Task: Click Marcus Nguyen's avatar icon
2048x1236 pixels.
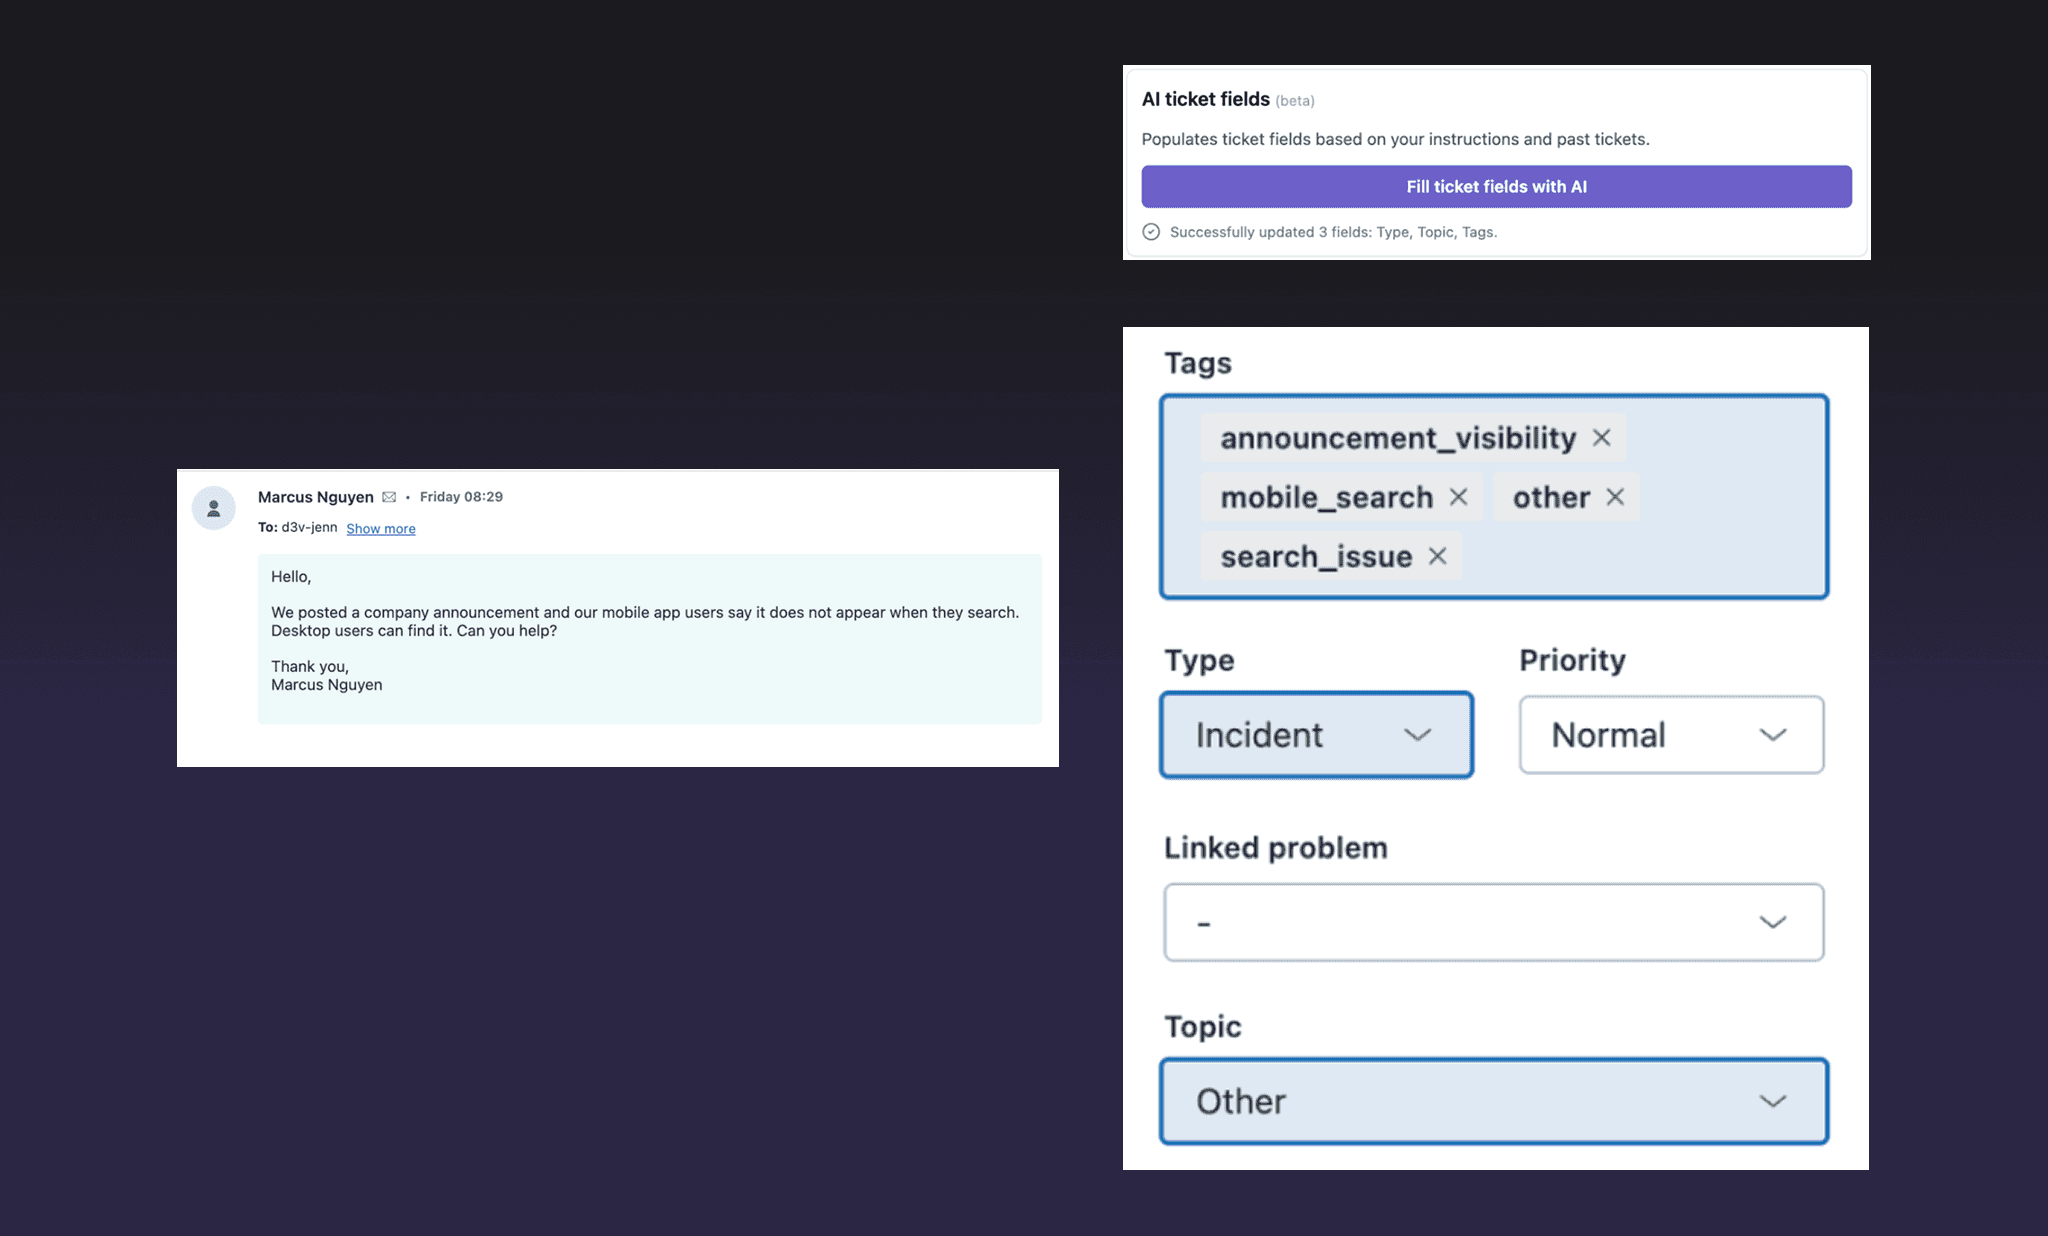Action: (213, 508)
